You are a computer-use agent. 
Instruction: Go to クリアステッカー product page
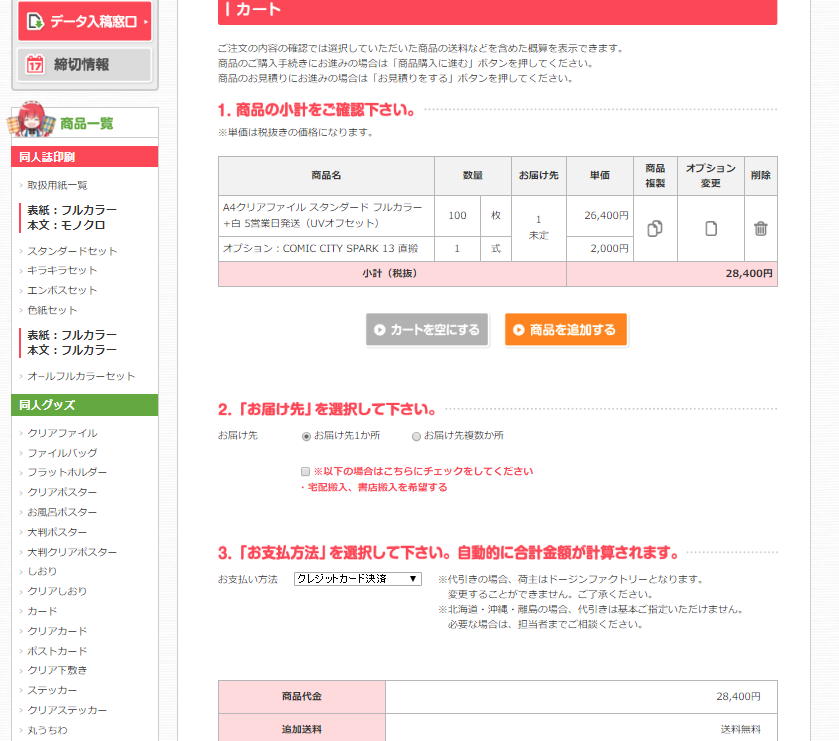tap(67, 710)
